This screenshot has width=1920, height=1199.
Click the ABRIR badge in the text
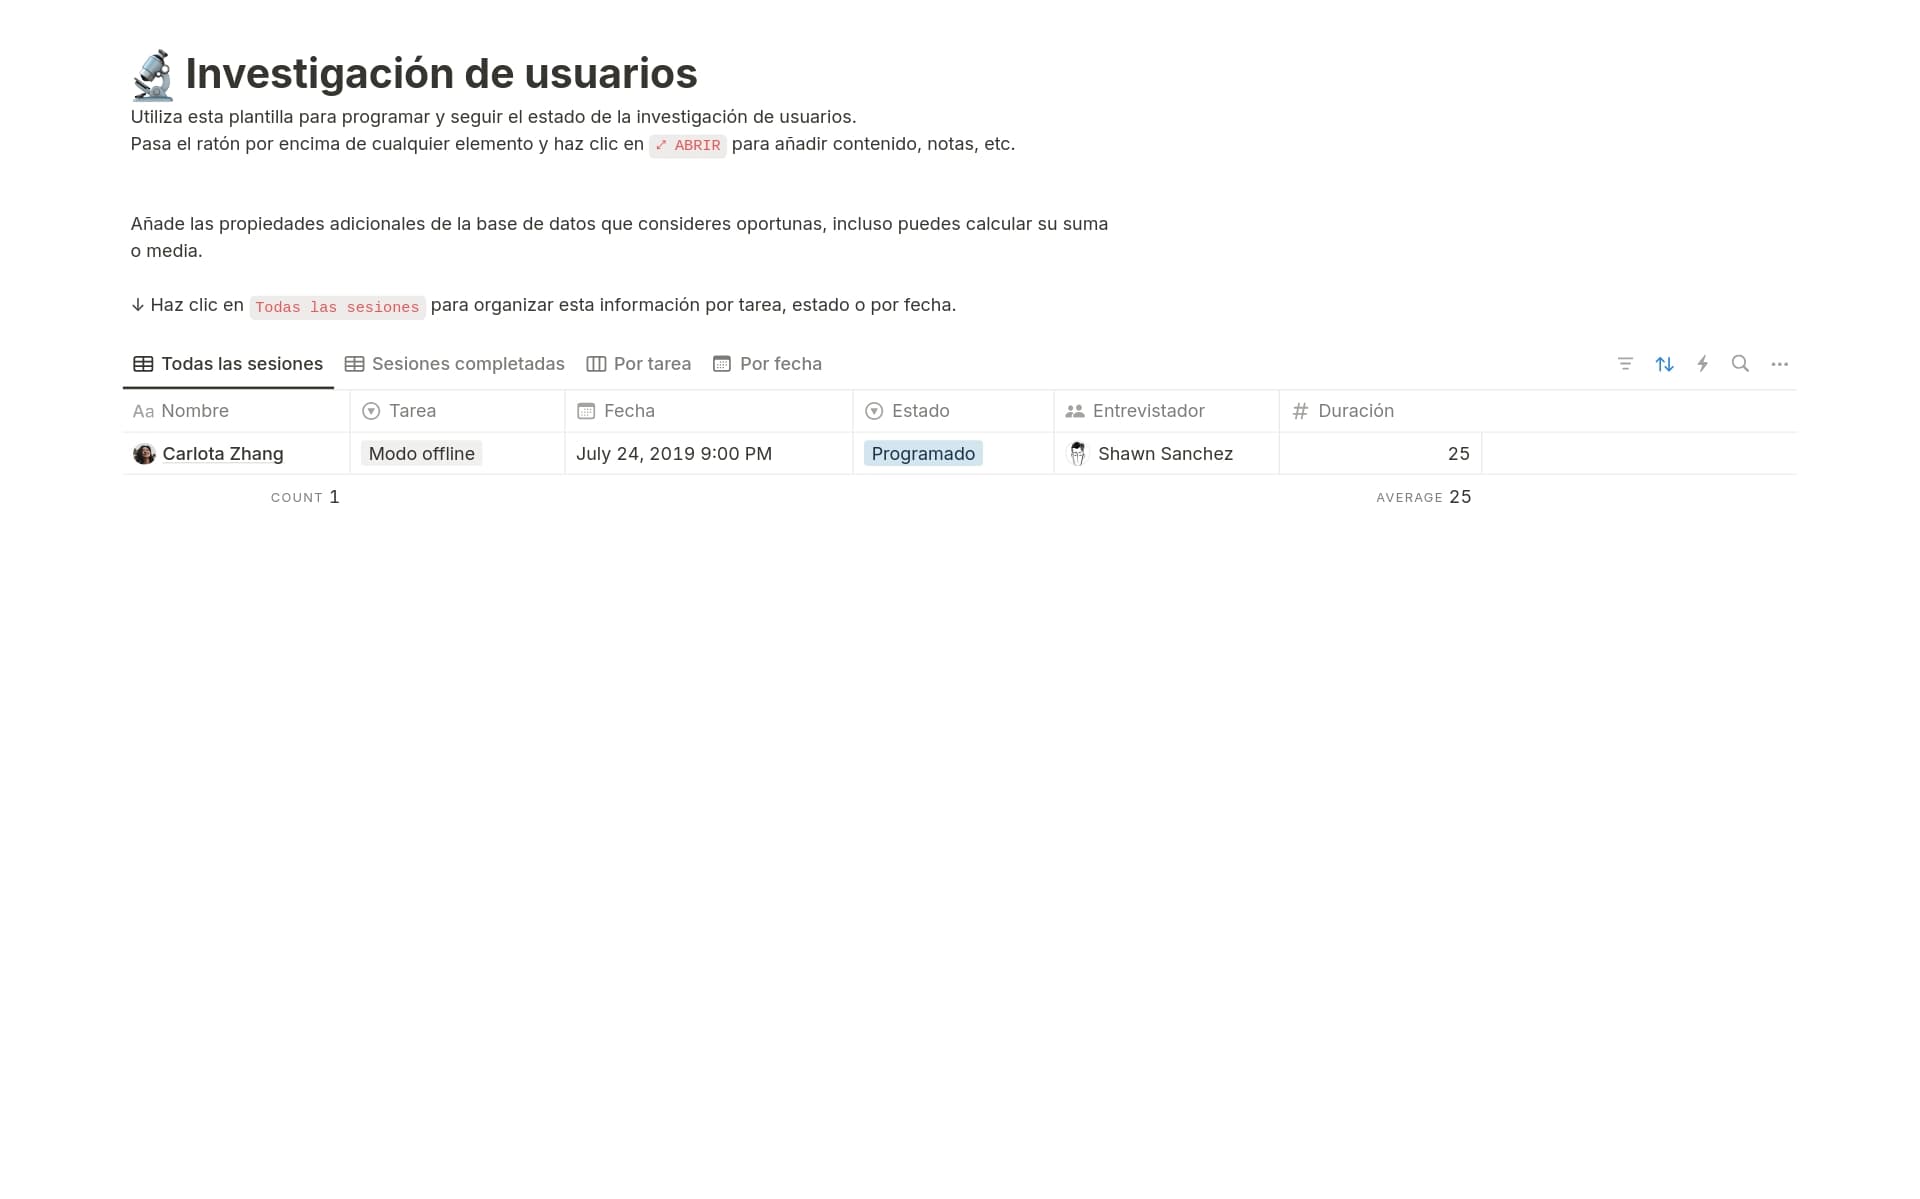click(x=688, y=145)
